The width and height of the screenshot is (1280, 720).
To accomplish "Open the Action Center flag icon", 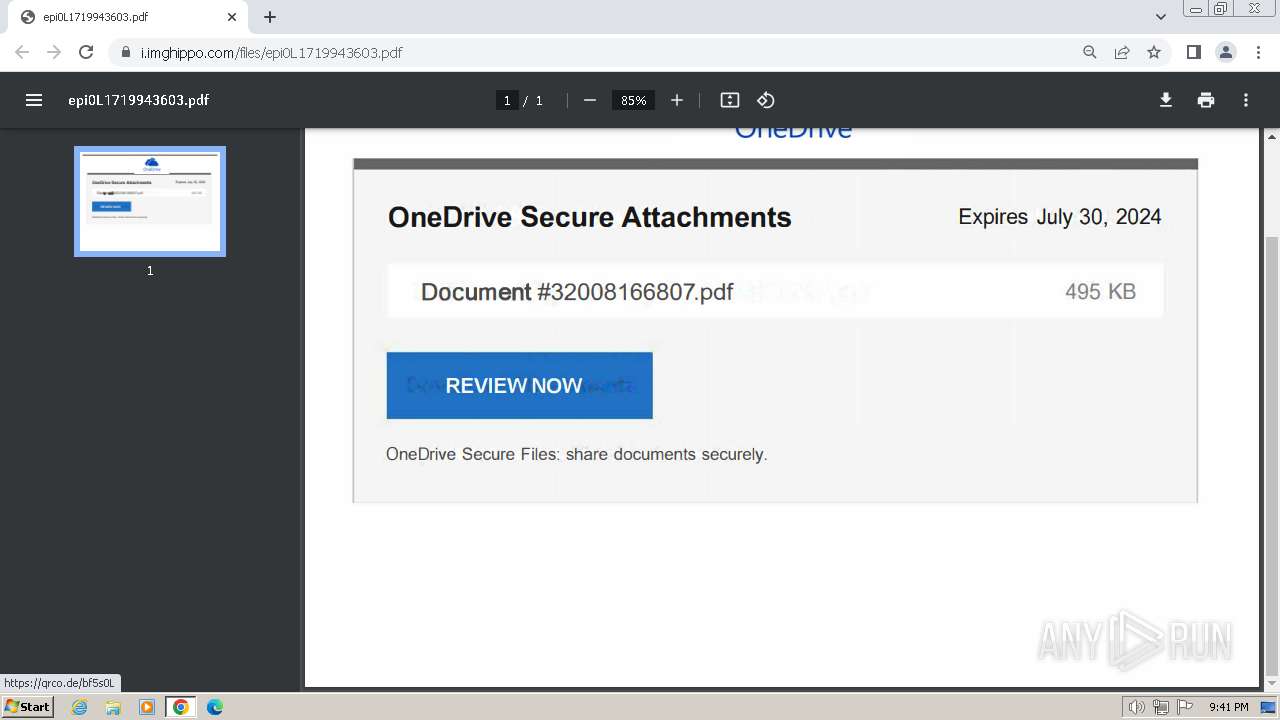I will (x=1184, y=707).
